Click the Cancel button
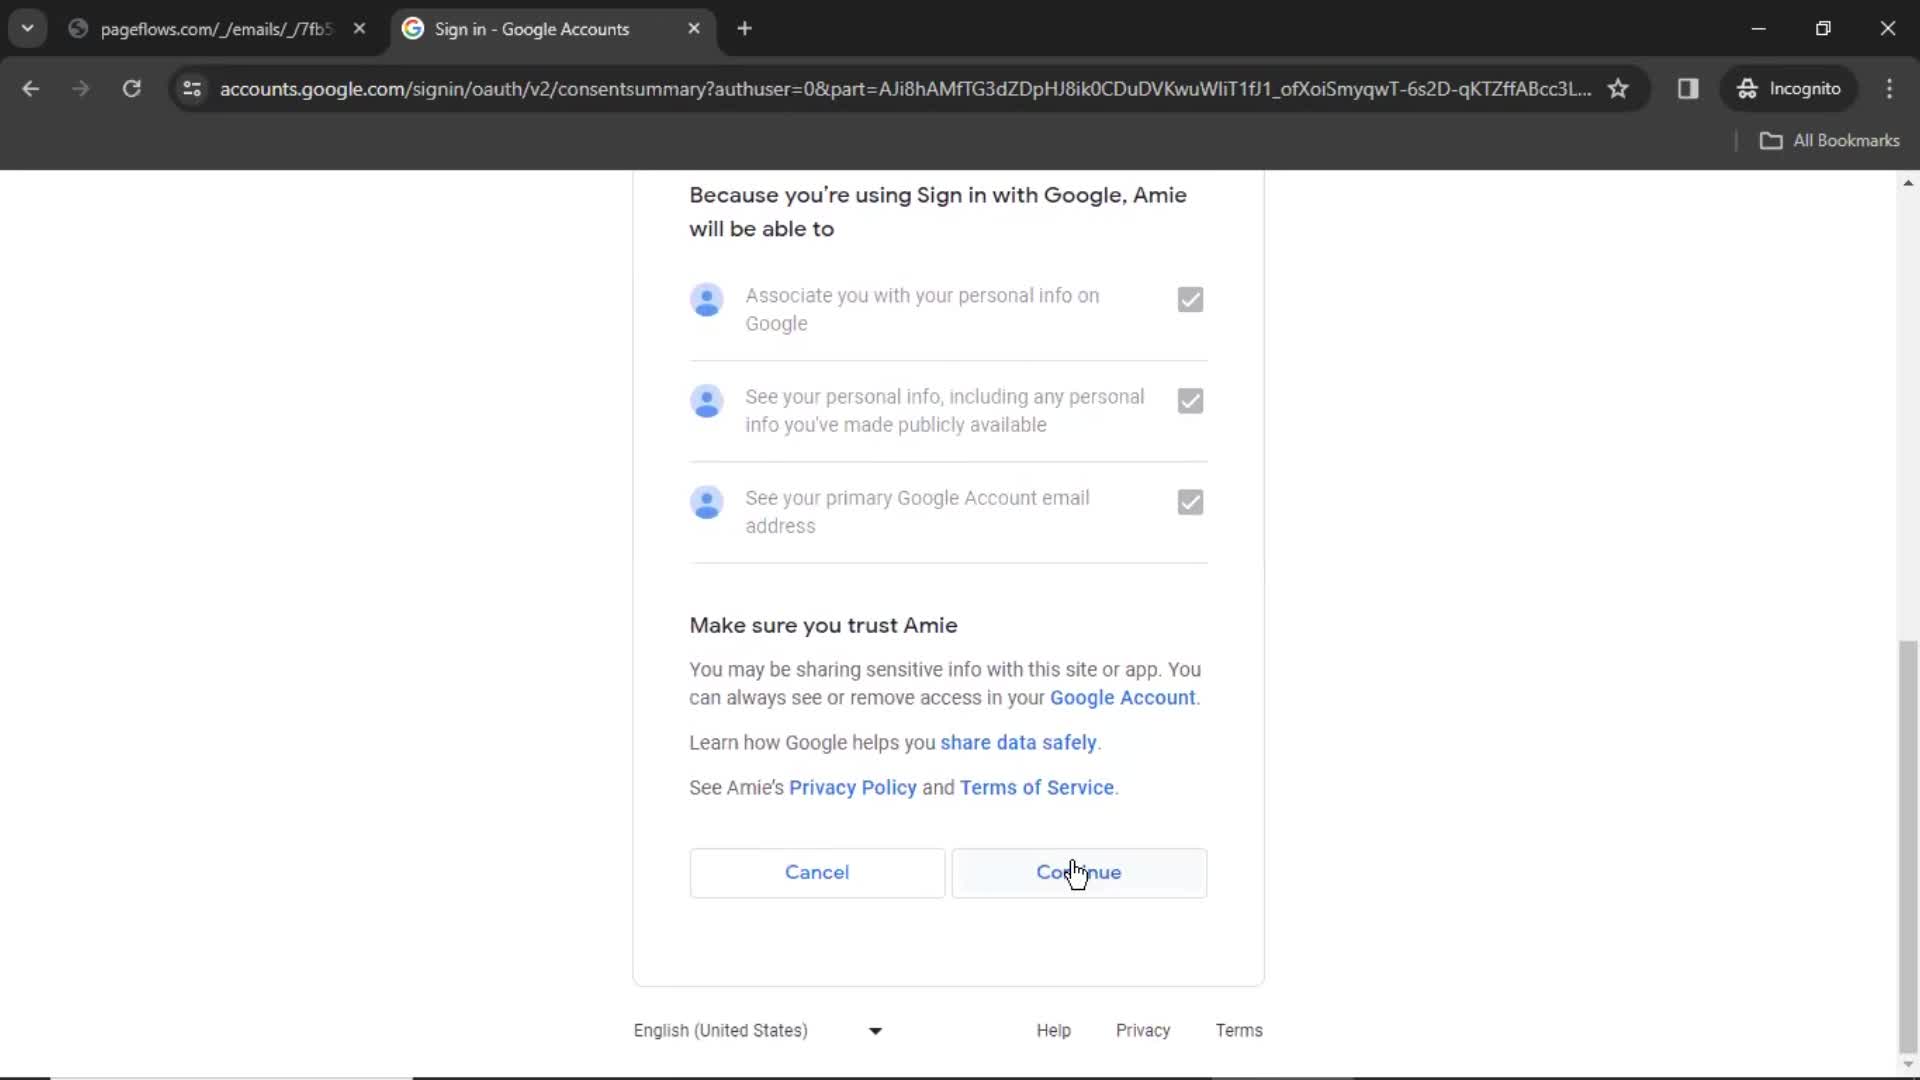Image resolution: width=1920 pixels, height=1080 pixels. coord(817,873)
